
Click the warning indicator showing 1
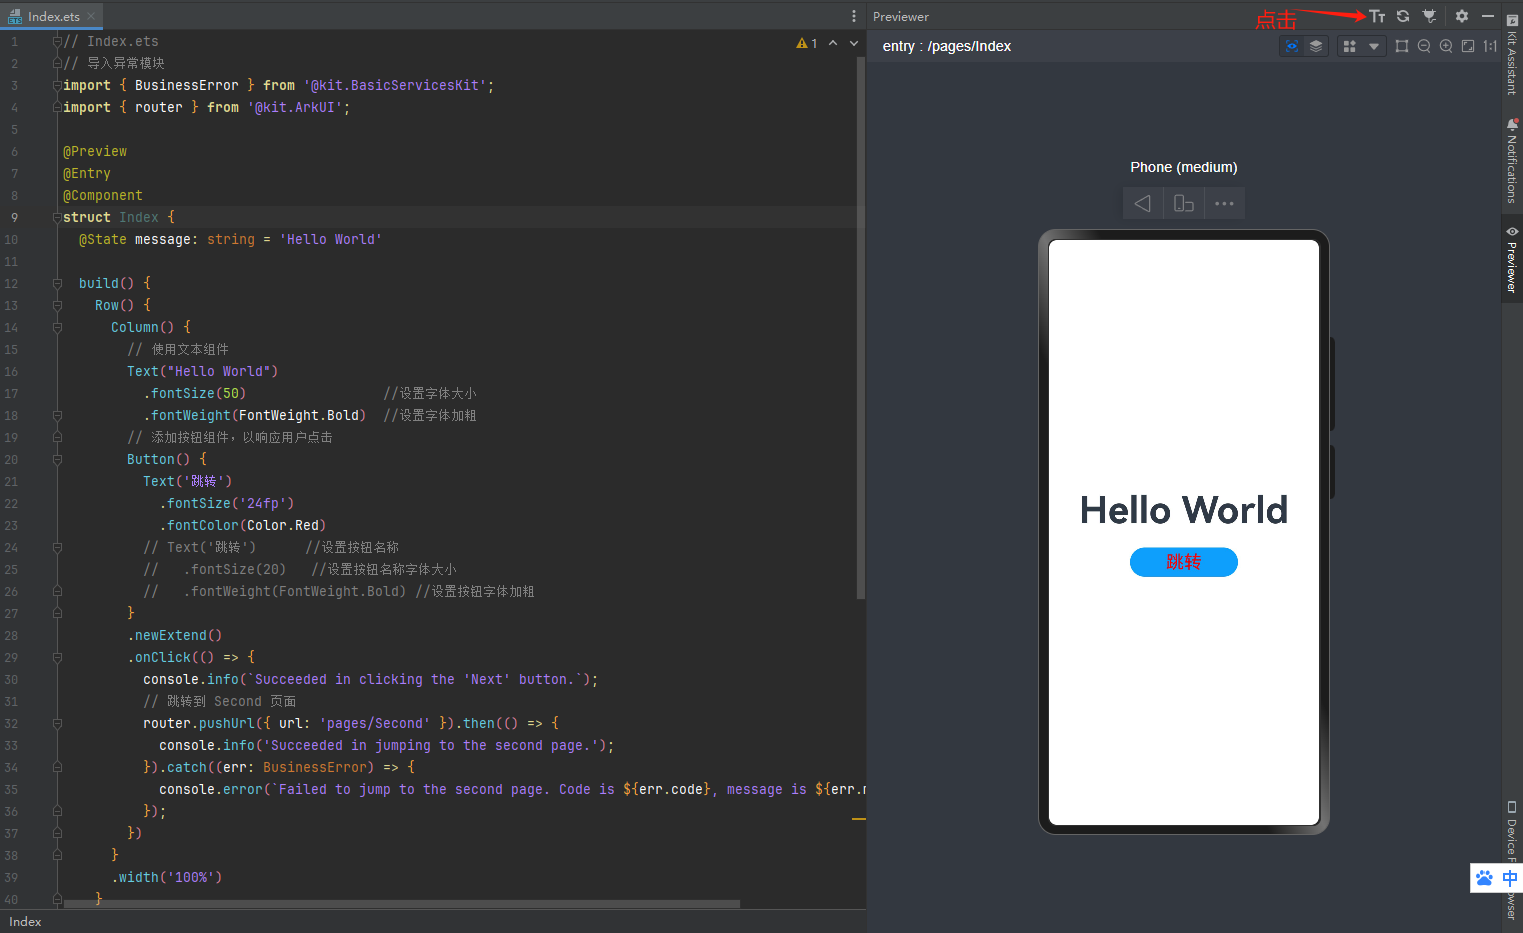806,43
